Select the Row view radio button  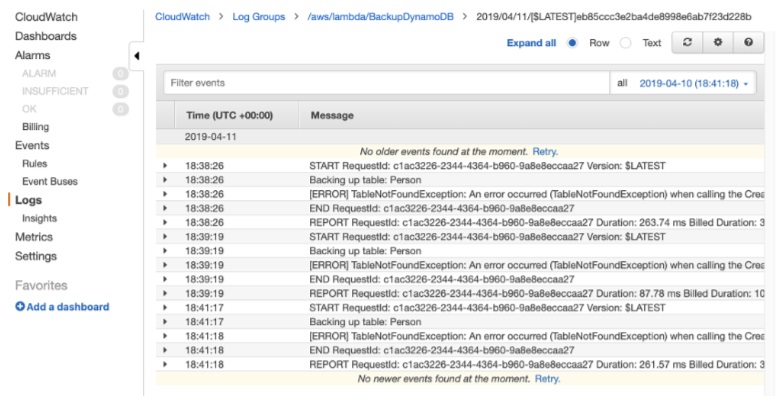coord(572,43)
